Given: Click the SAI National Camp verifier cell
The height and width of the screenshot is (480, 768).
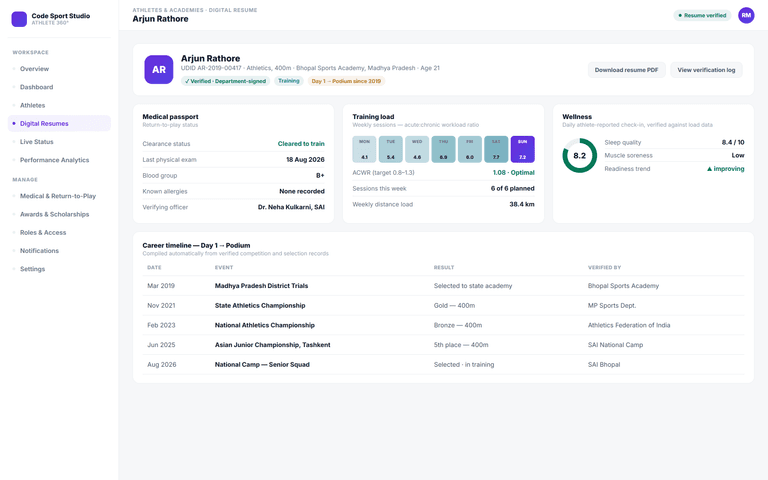Looking at the screenshot, I should [615, 345].
